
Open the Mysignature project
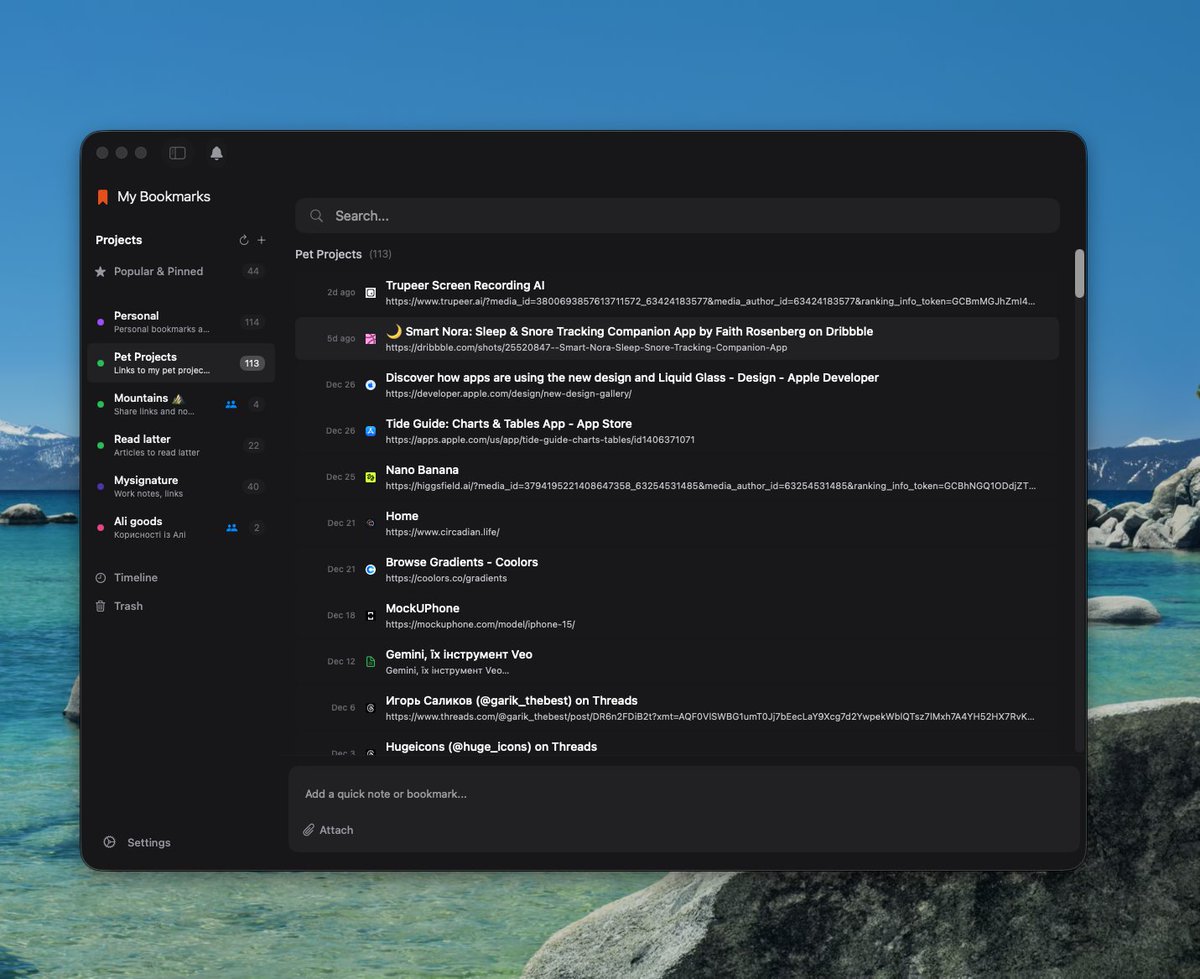coord(180,487)
